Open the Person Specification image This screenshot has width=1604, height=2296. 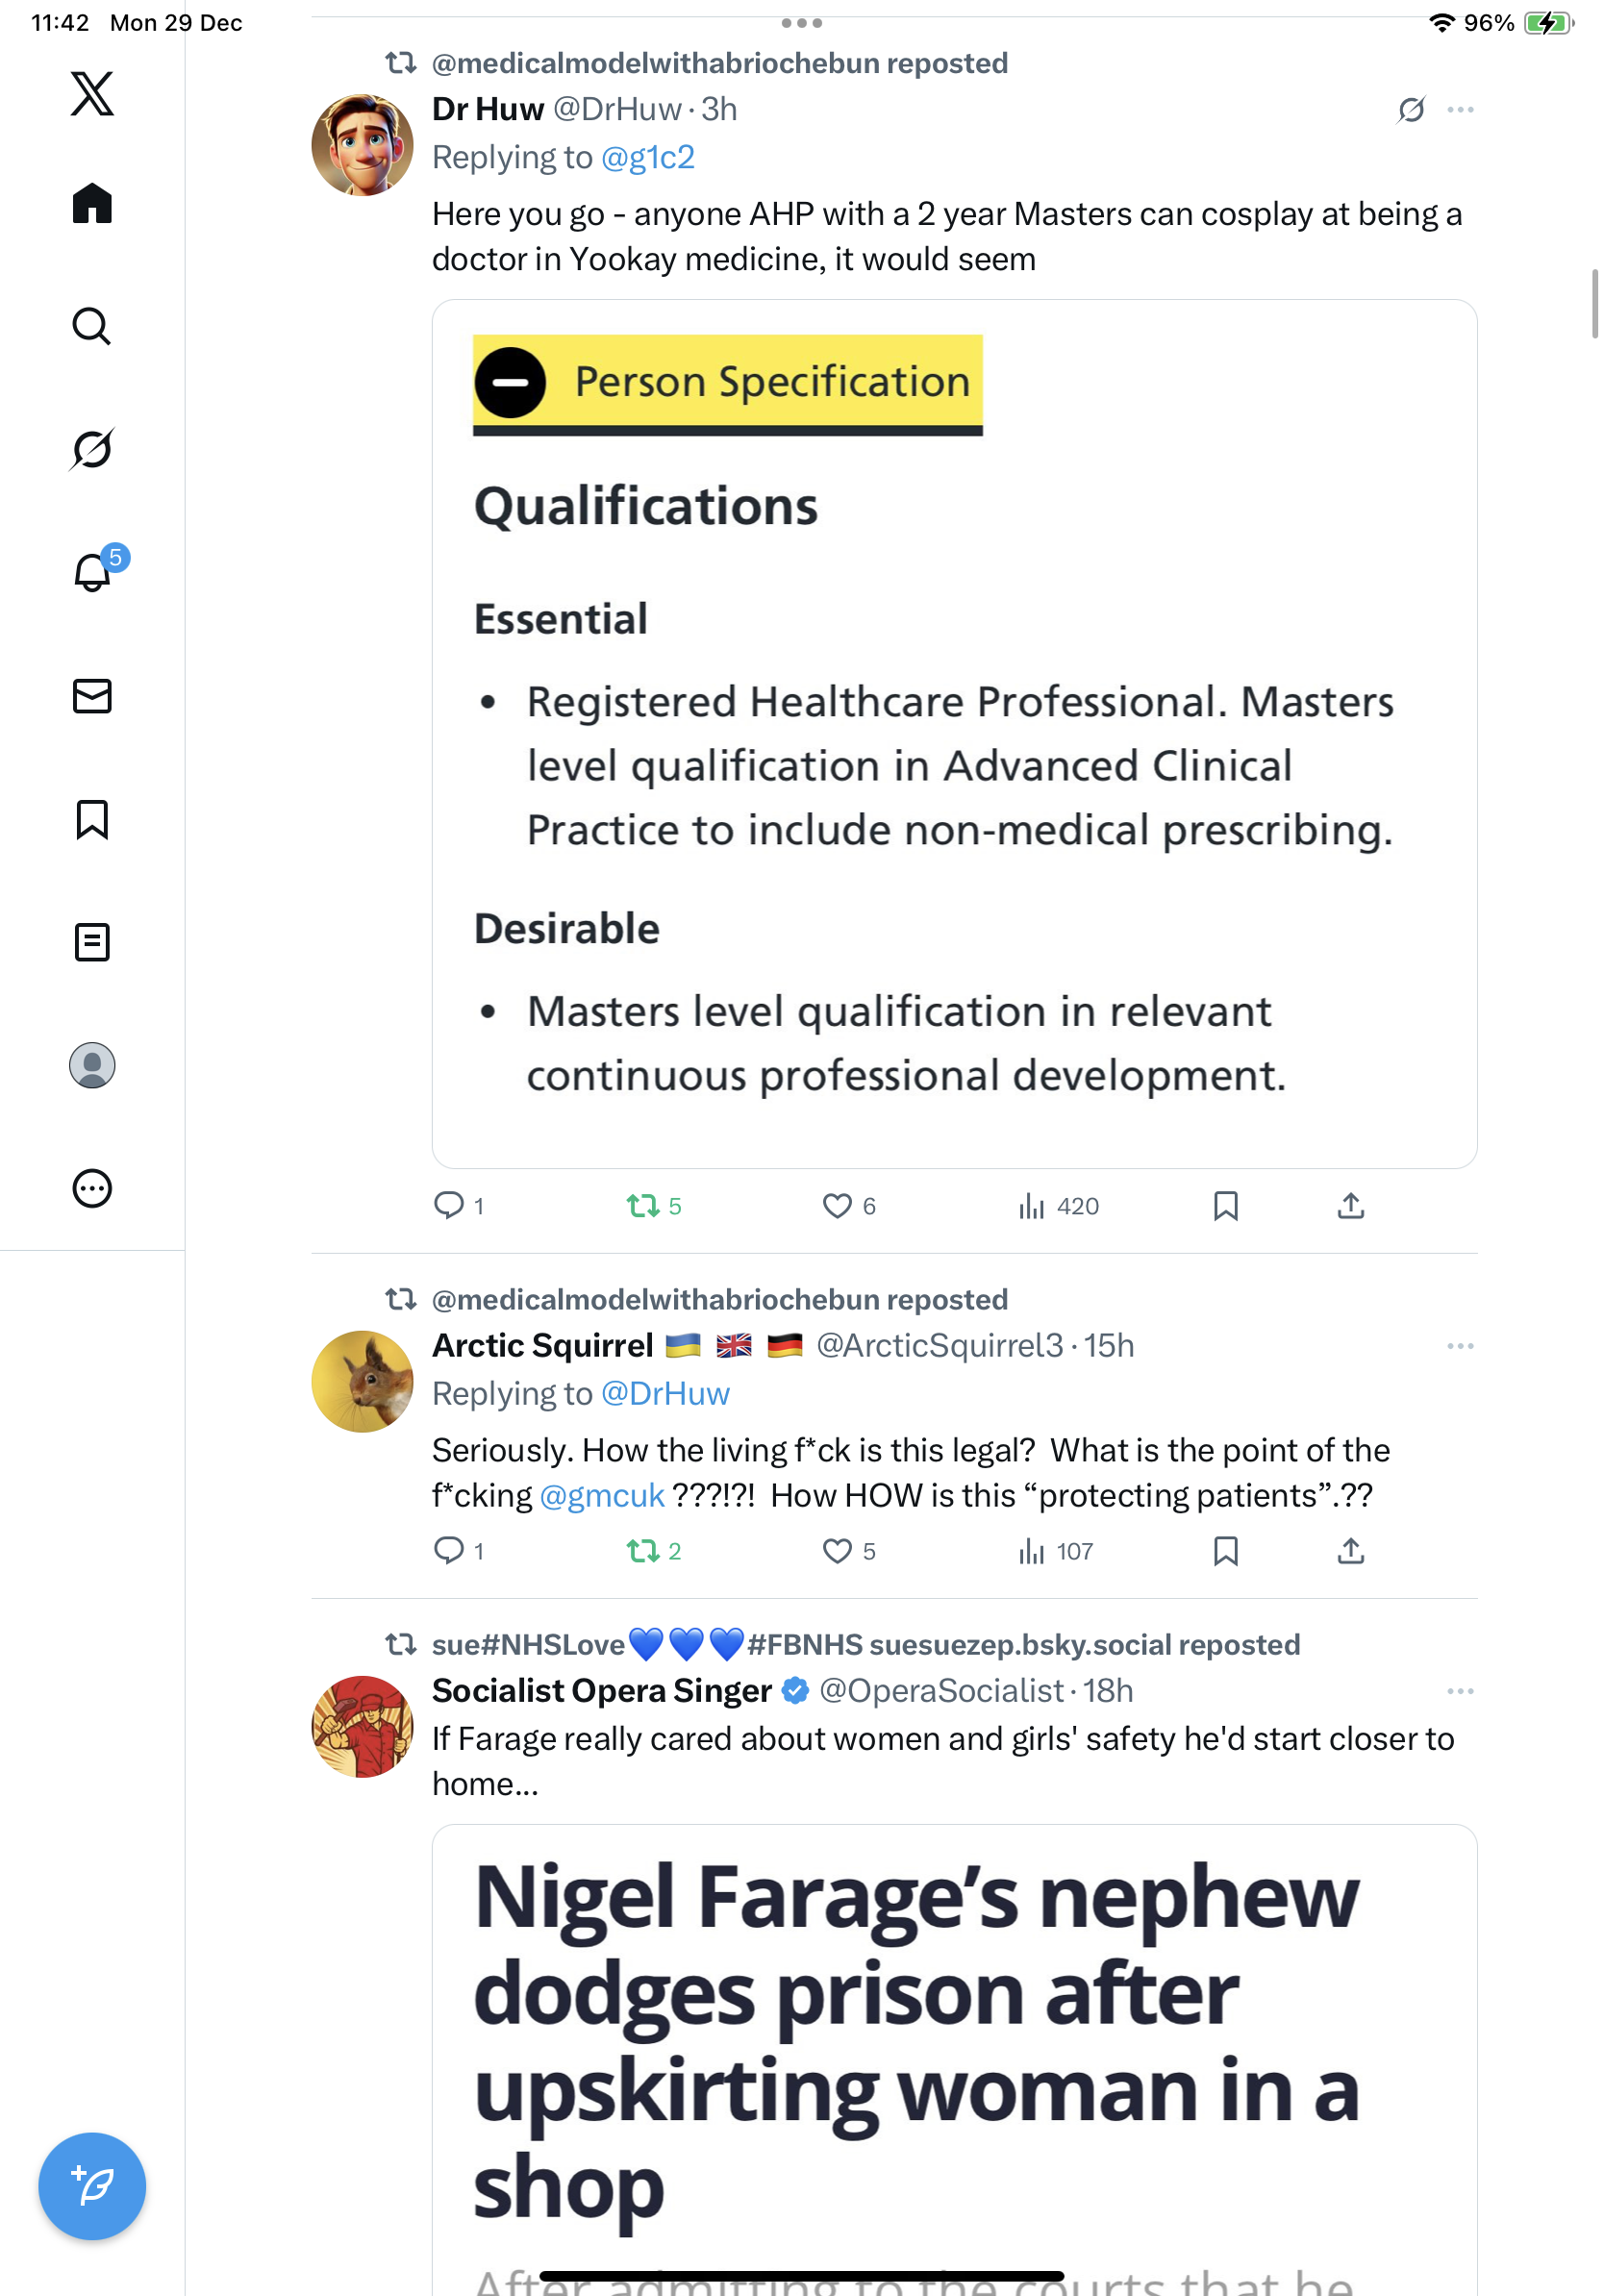pos(954,733)
